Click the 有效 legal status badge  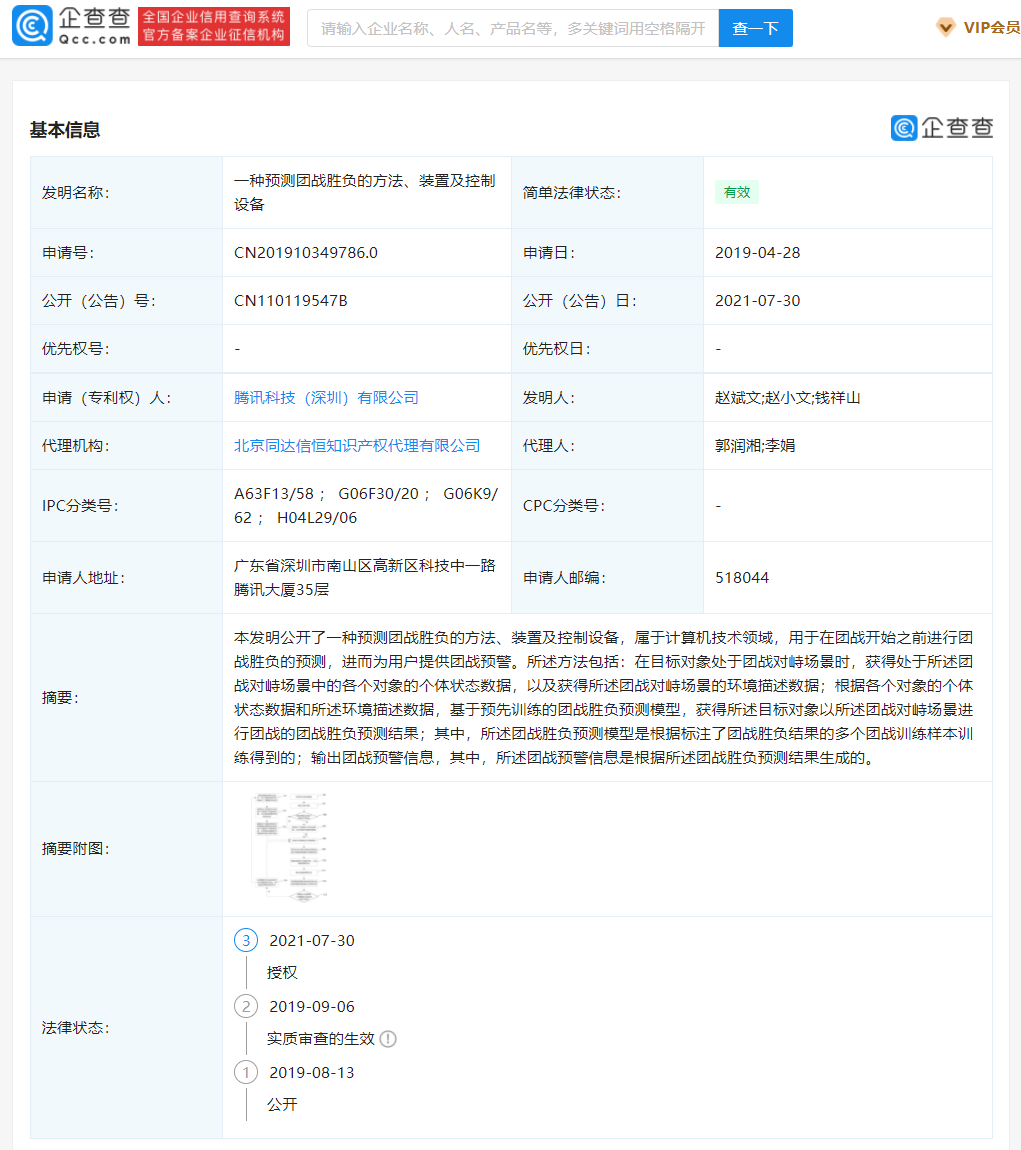point(737,192)
